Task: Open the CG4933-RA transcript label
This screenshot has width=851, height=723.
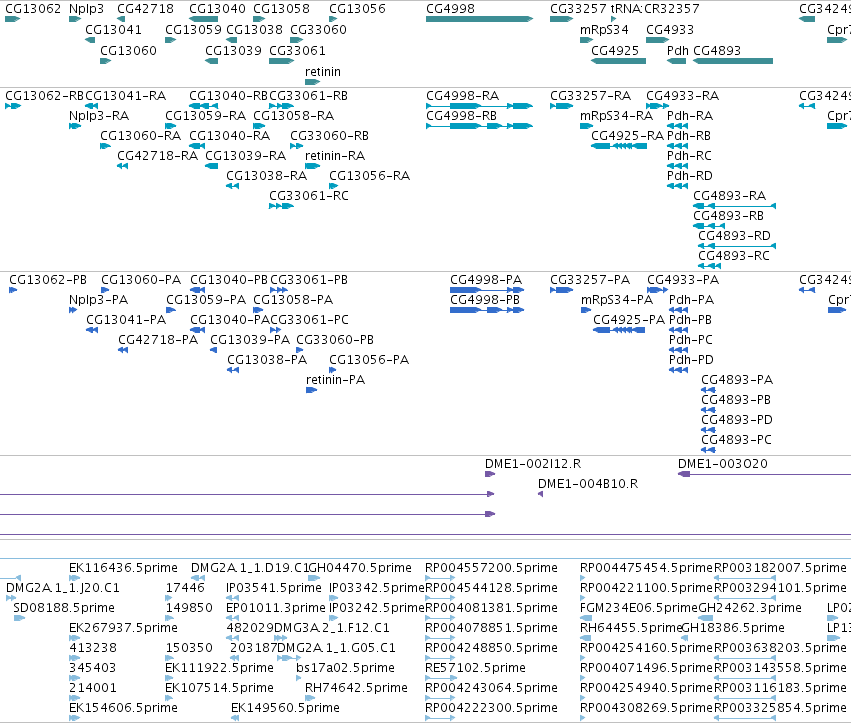Action: pyautogui.click(x=682, y=96)
